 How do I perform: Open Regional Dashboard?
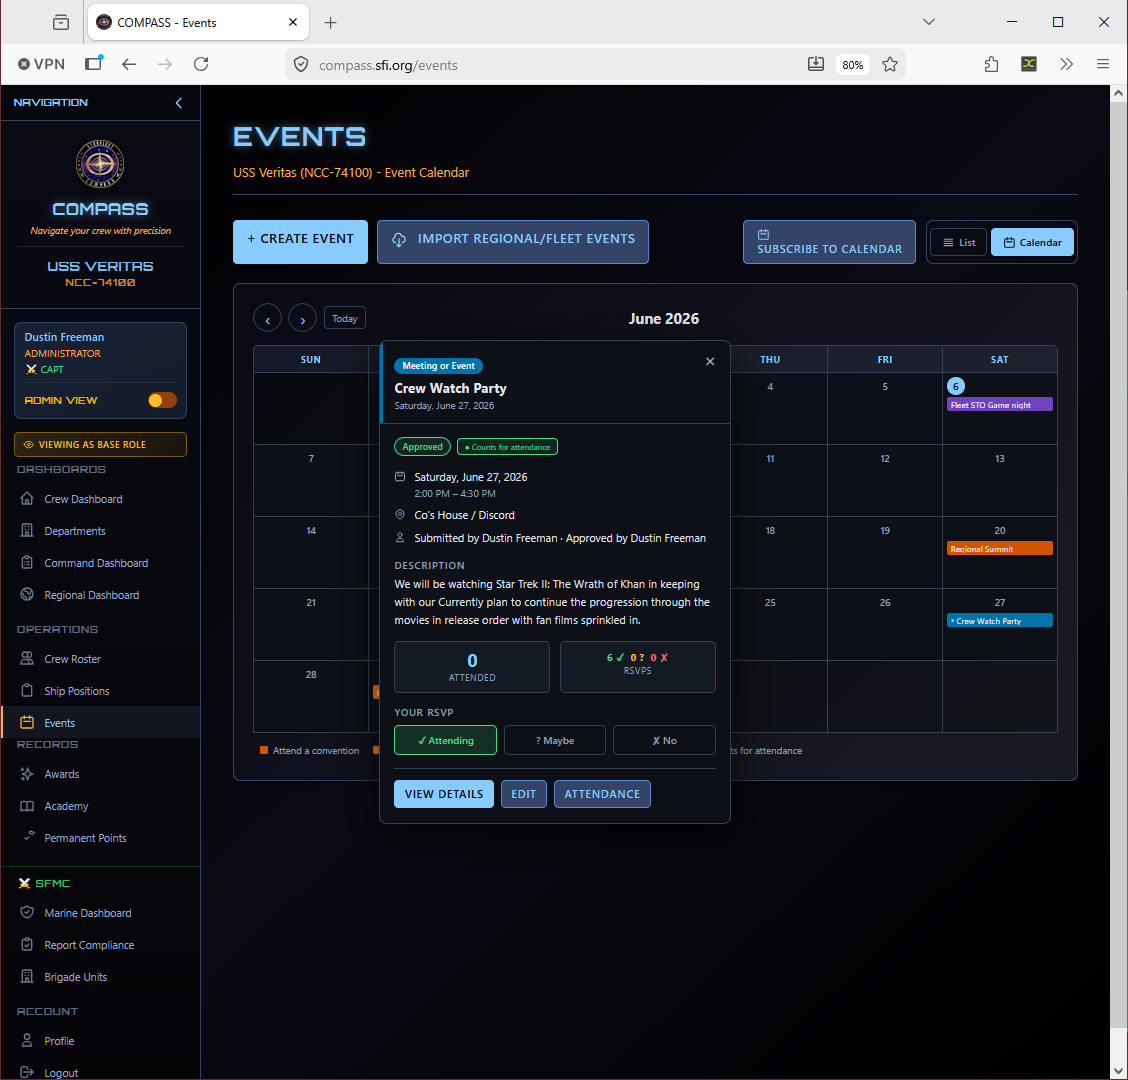91,595
